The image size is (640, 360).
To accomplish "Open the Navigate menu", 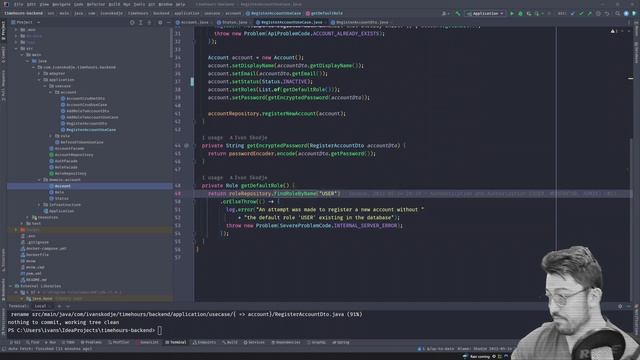I will [x=61, y=4].
